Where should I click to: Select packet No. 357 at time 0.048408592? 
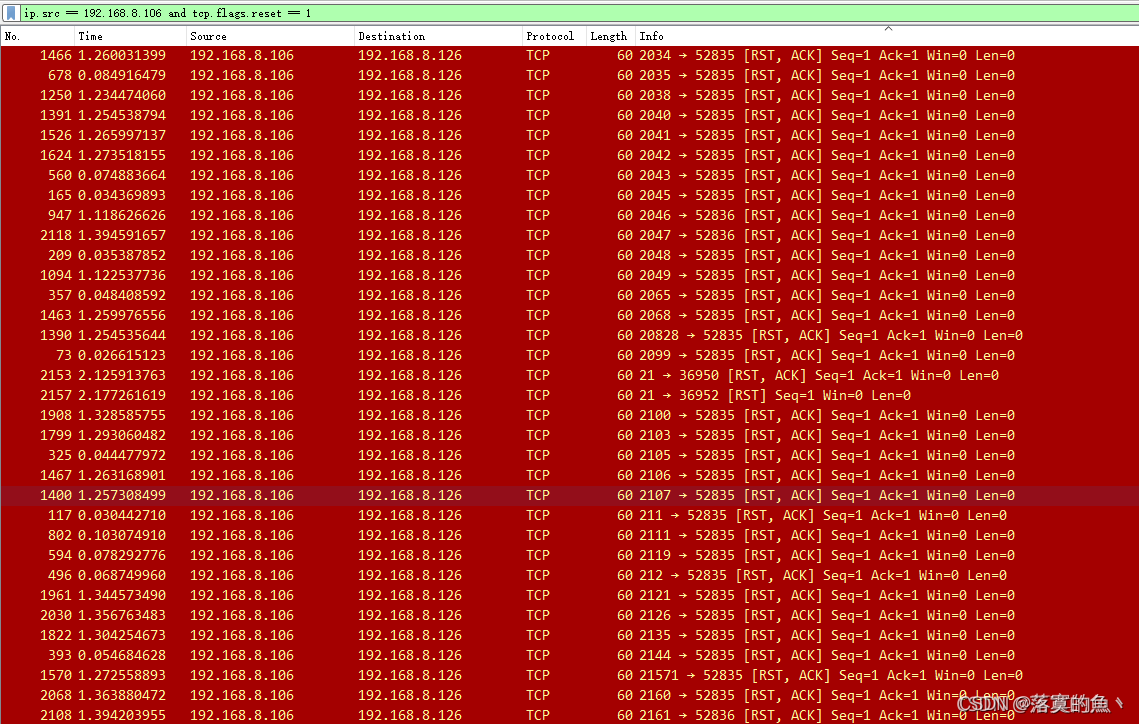click(x=570, y=295)
